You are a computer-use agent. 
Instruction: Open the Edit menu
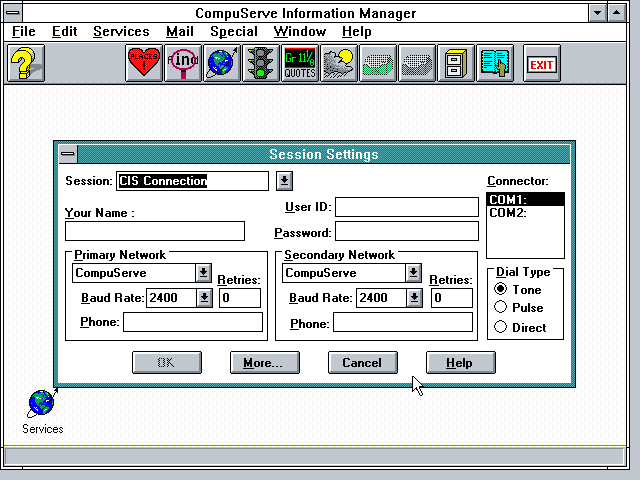64,31
